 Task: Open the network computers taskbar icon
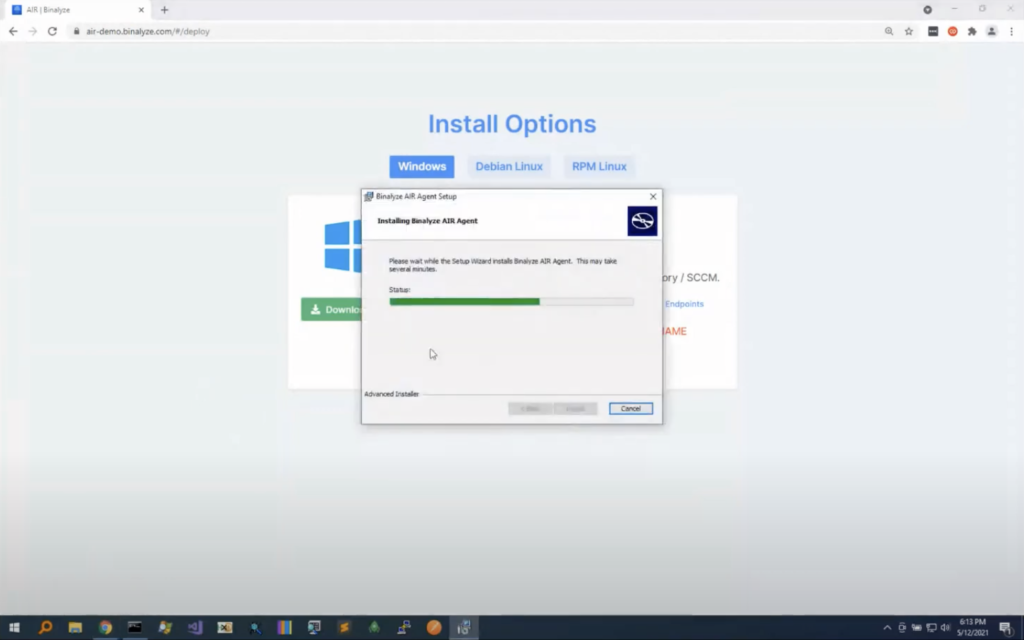[404, 628]
